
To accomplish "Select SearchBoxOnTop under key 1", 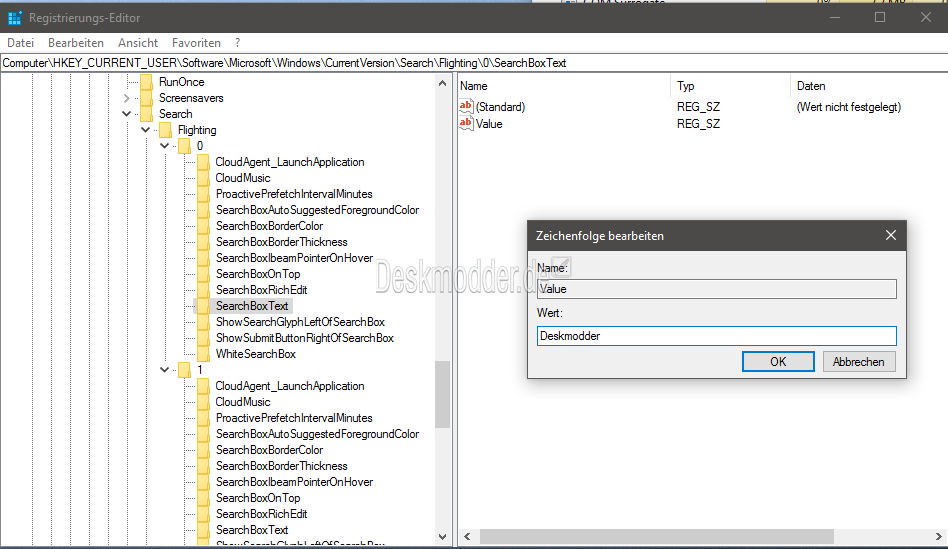I will pos(258,498).
